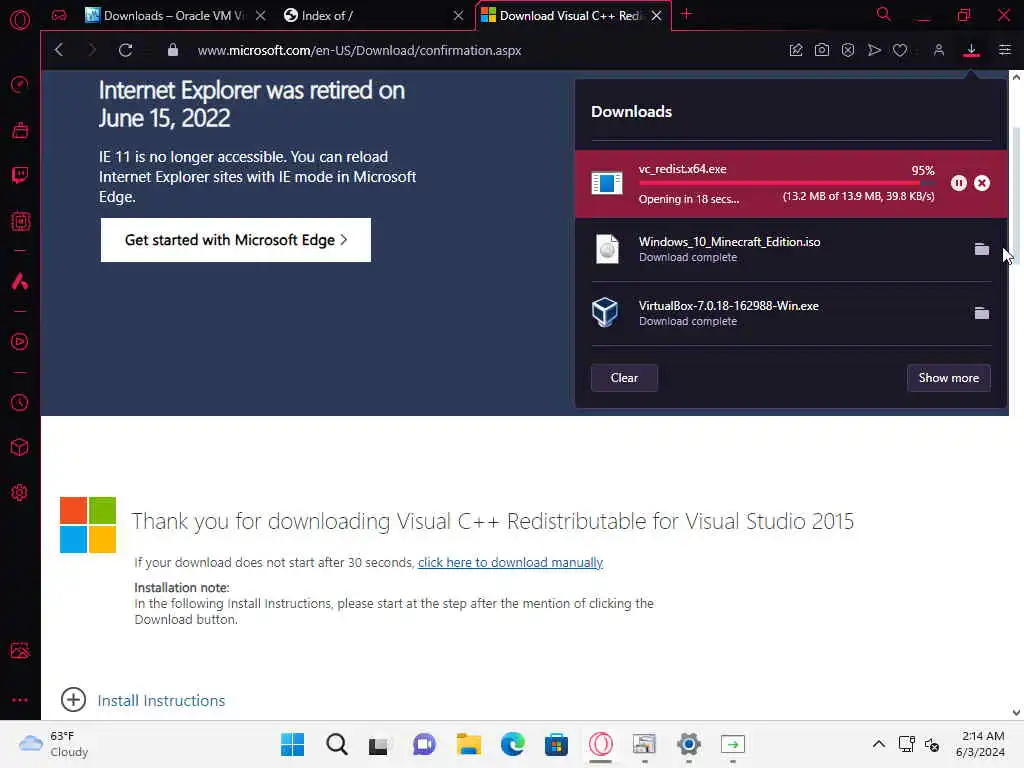Cancel the vc_redist.x64.exe download
Image resolution: width=1024 pixels, height=768 pixels.
point(982,183)
